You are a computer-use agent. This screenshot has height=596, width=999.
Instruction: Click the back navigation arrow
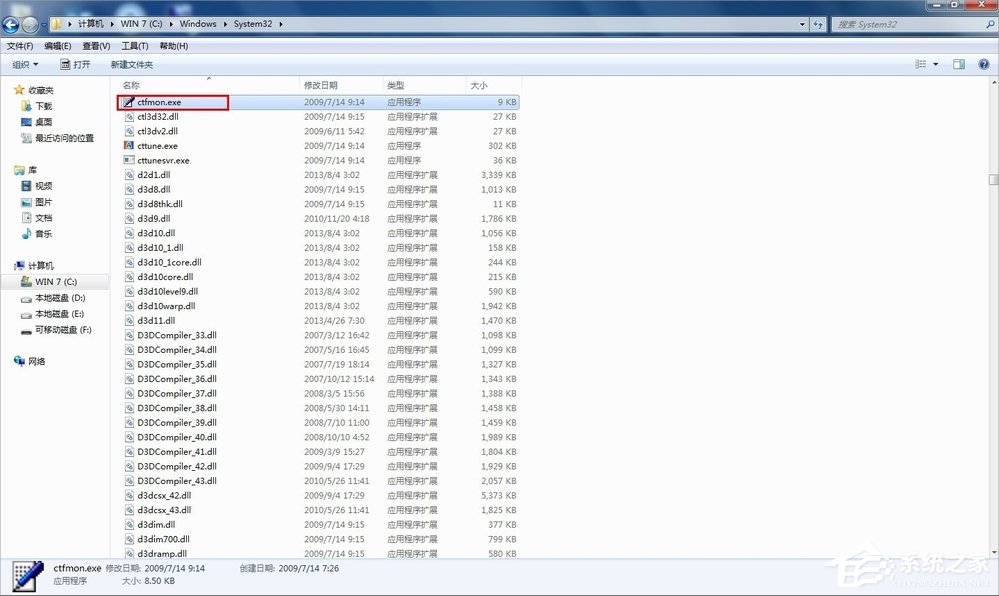[12, 24]
